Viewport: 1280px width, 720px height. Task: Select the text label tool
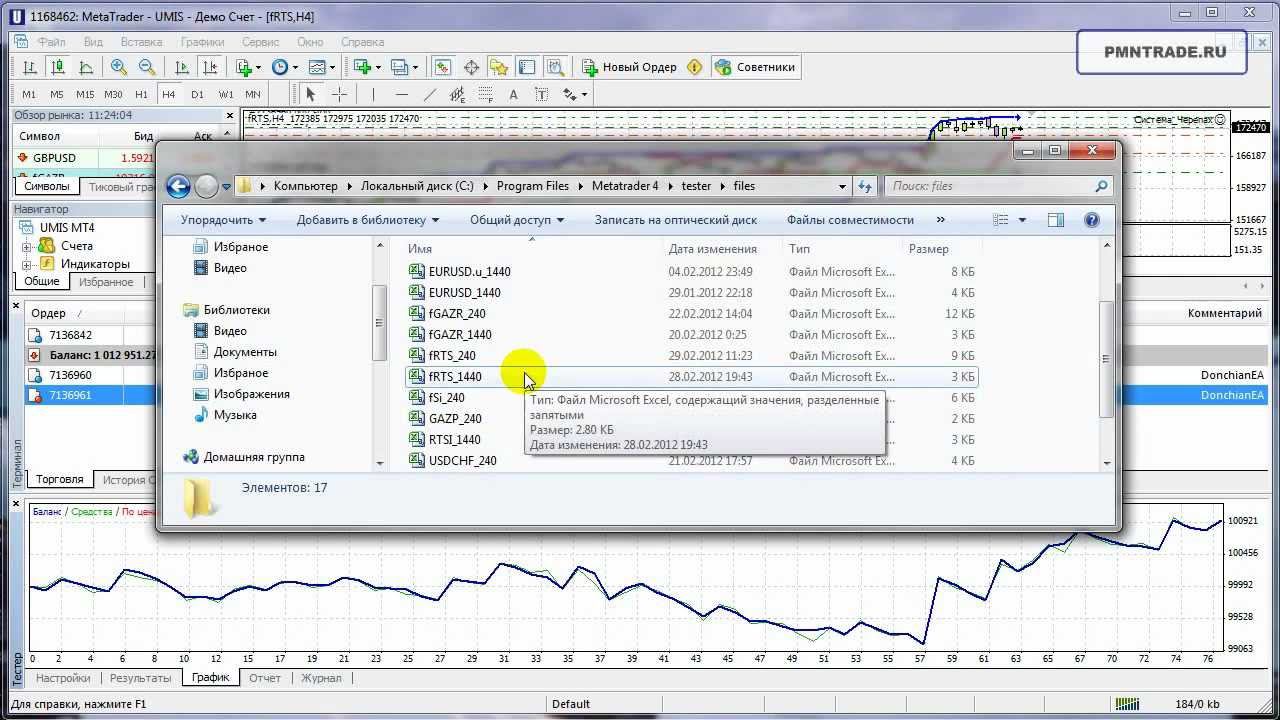[542, 94]
